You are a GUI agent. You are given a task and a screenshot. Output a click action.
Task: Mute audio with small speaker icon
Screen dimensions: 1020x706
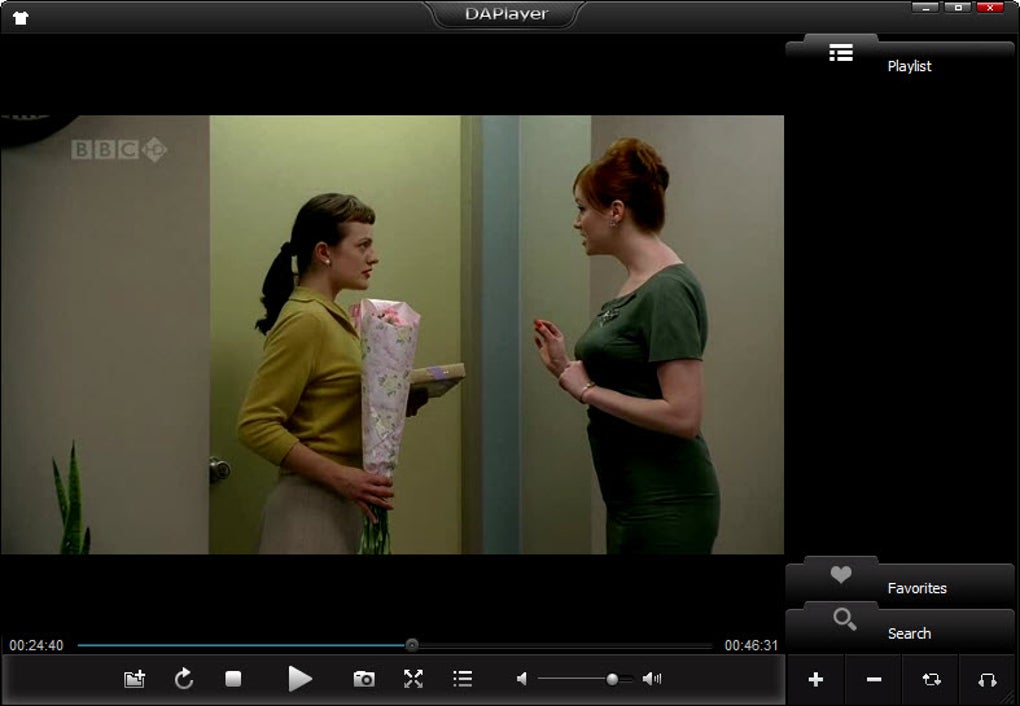tap(522, 679)
